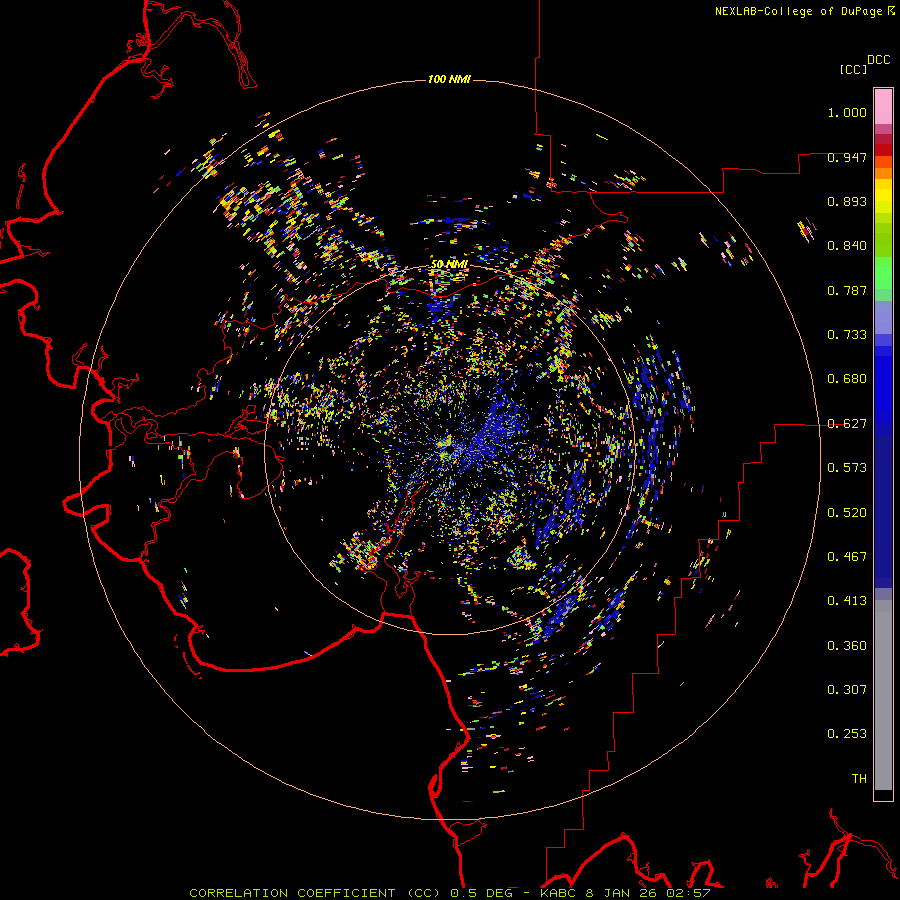Click the KABC radar site identifier in caption
This screenshot has width=900, height=900.
tap(558, 893)
